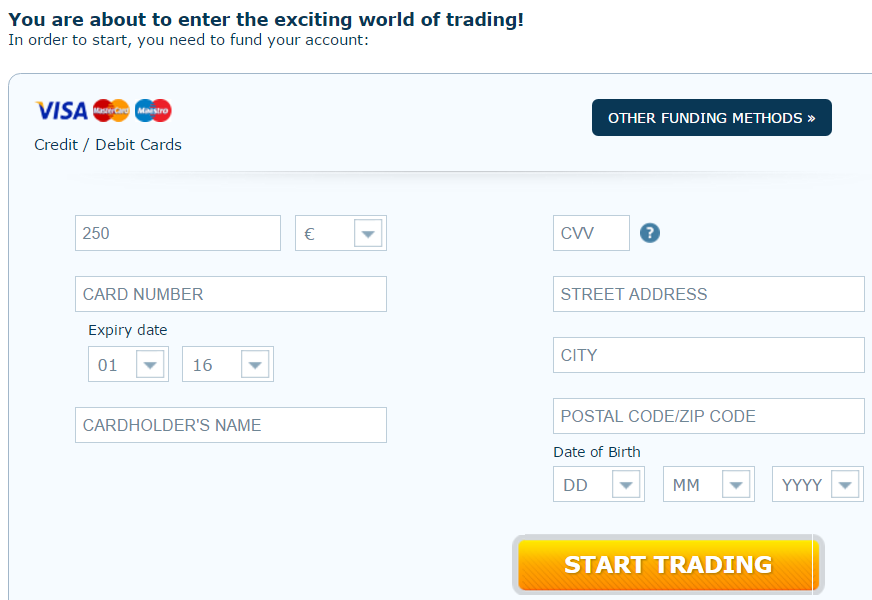The width and height of the screenshot is (872, 600).
Task: Open the birth year YYYY dropdown
Action: (x=818, y=484)
